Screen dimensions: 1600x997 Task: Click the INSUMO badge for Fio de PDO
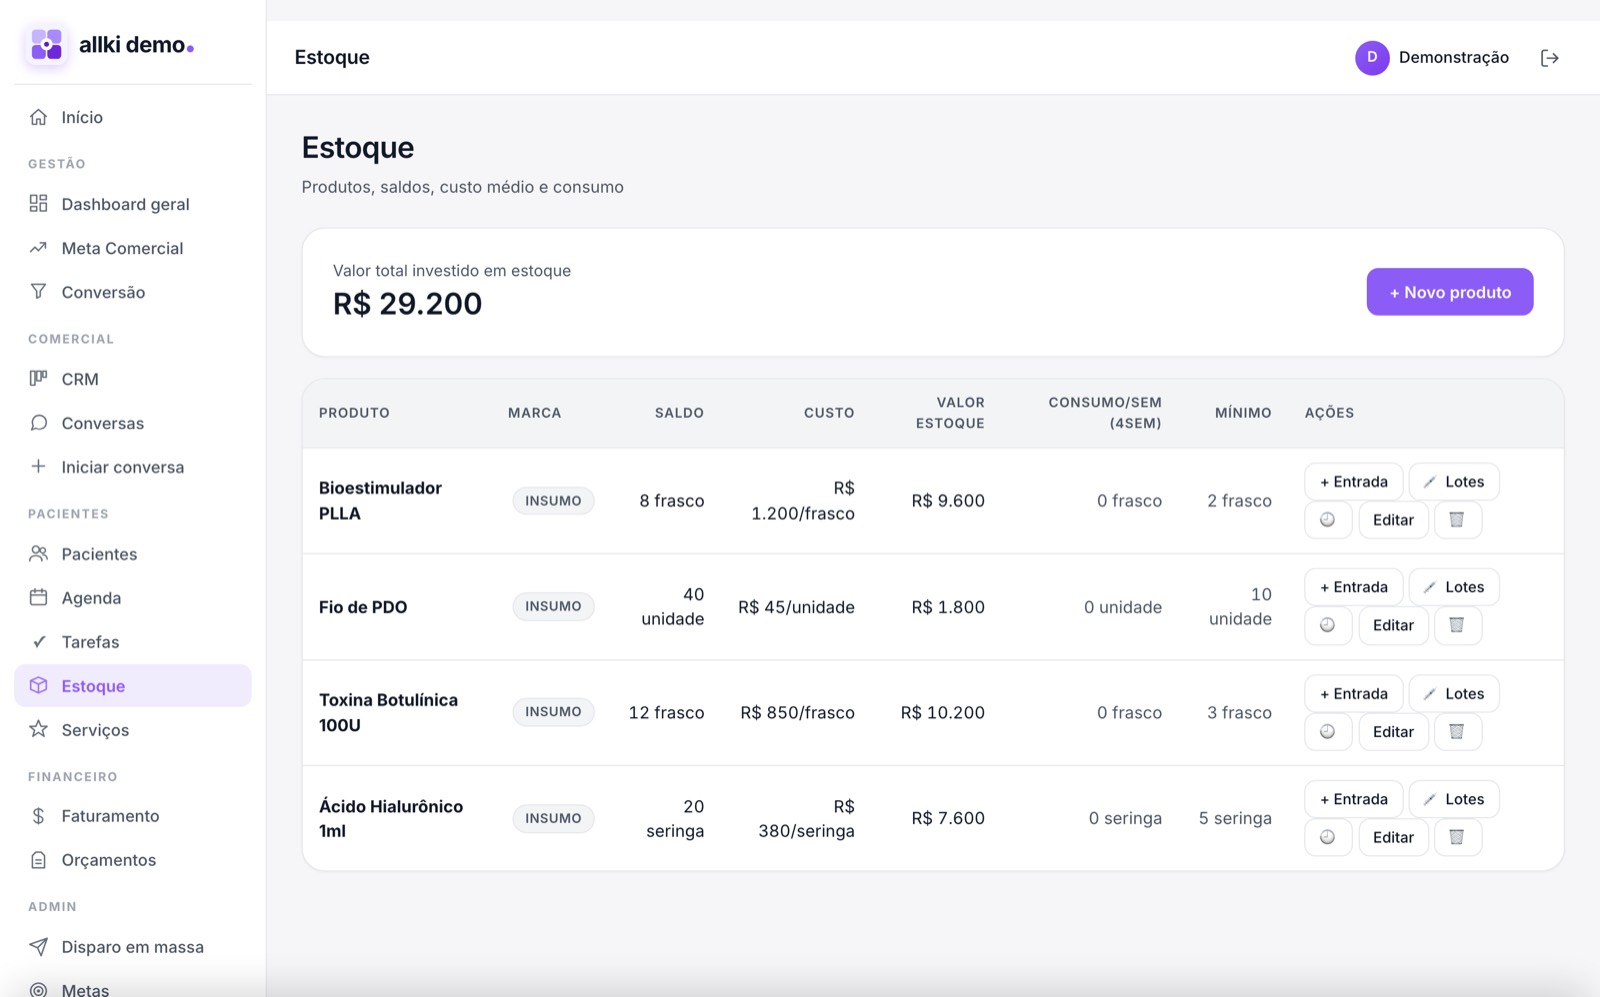553,606
